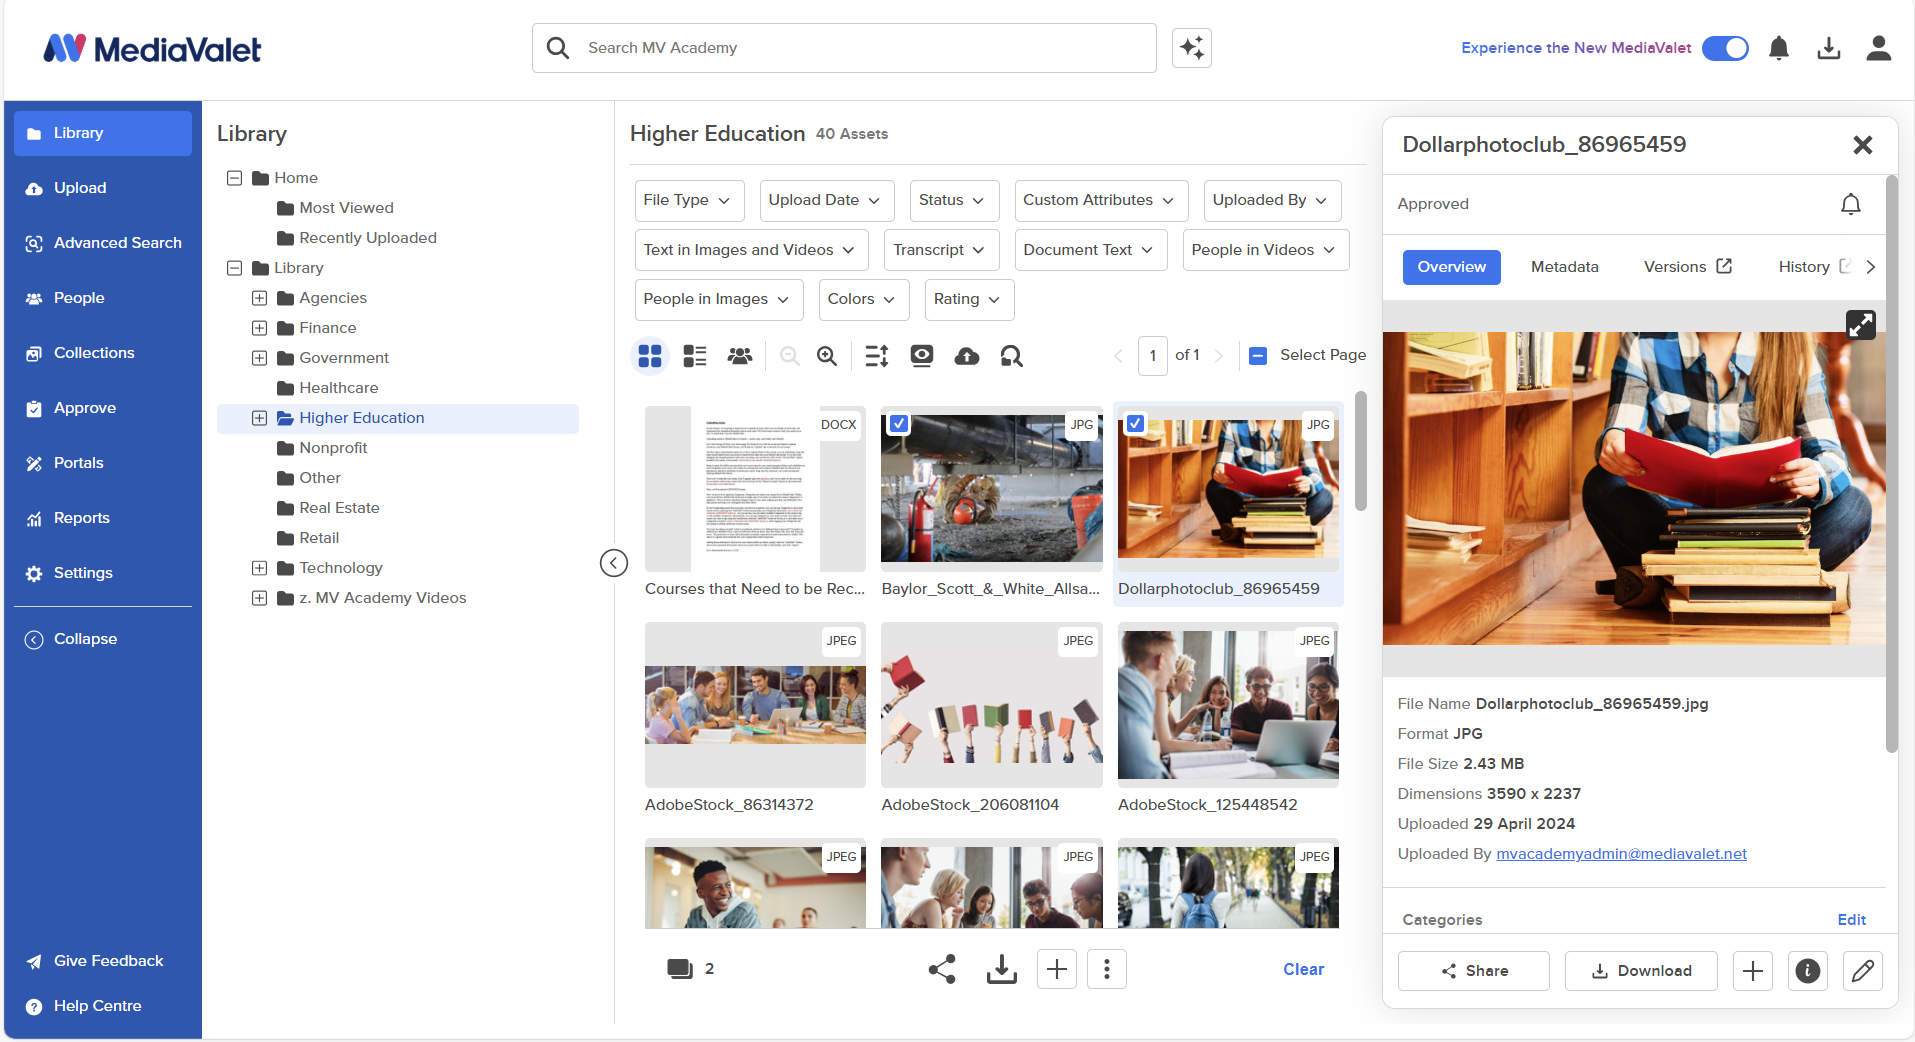Click pencil edit icon in asset panel
1915x1042 pixels.
pyautogui.click(x=1863, y=971)
